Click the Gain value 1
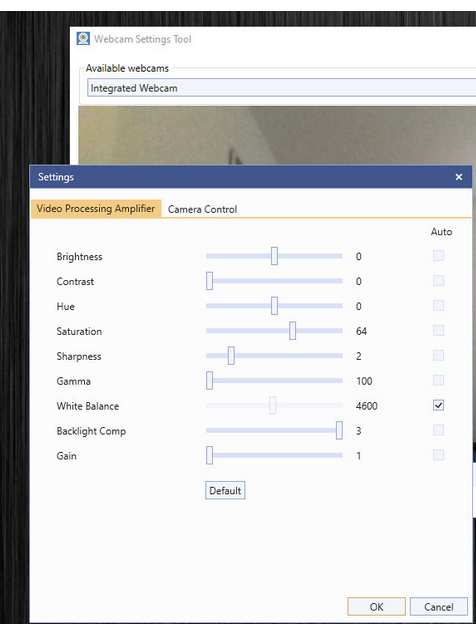The width and height of the screenshot is (476, 624). pyautogui.click(x=359, y=456)
